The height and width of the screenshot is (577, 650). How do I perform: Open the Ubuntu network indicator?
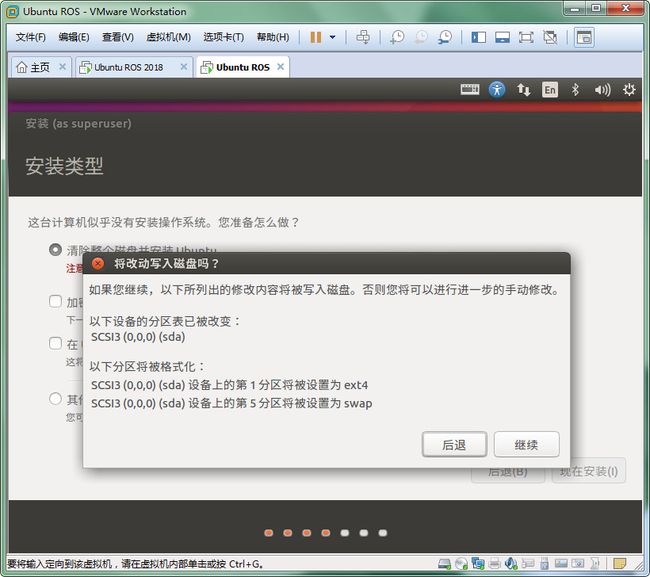[523, 89]
